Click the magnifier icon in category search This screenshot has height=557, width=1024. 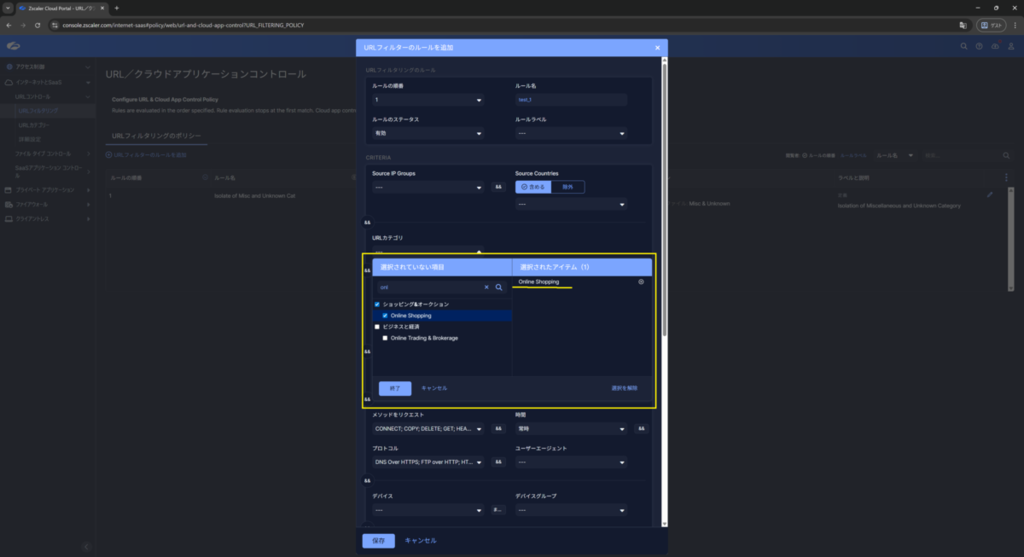point(499,287)
